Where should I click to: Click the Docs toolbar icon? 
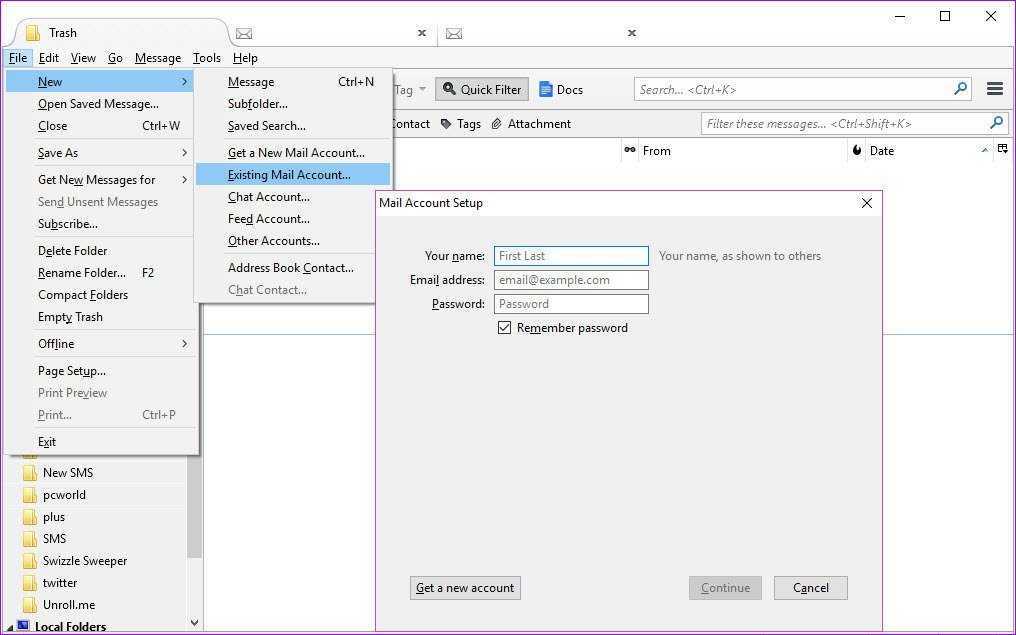point(561,90)
